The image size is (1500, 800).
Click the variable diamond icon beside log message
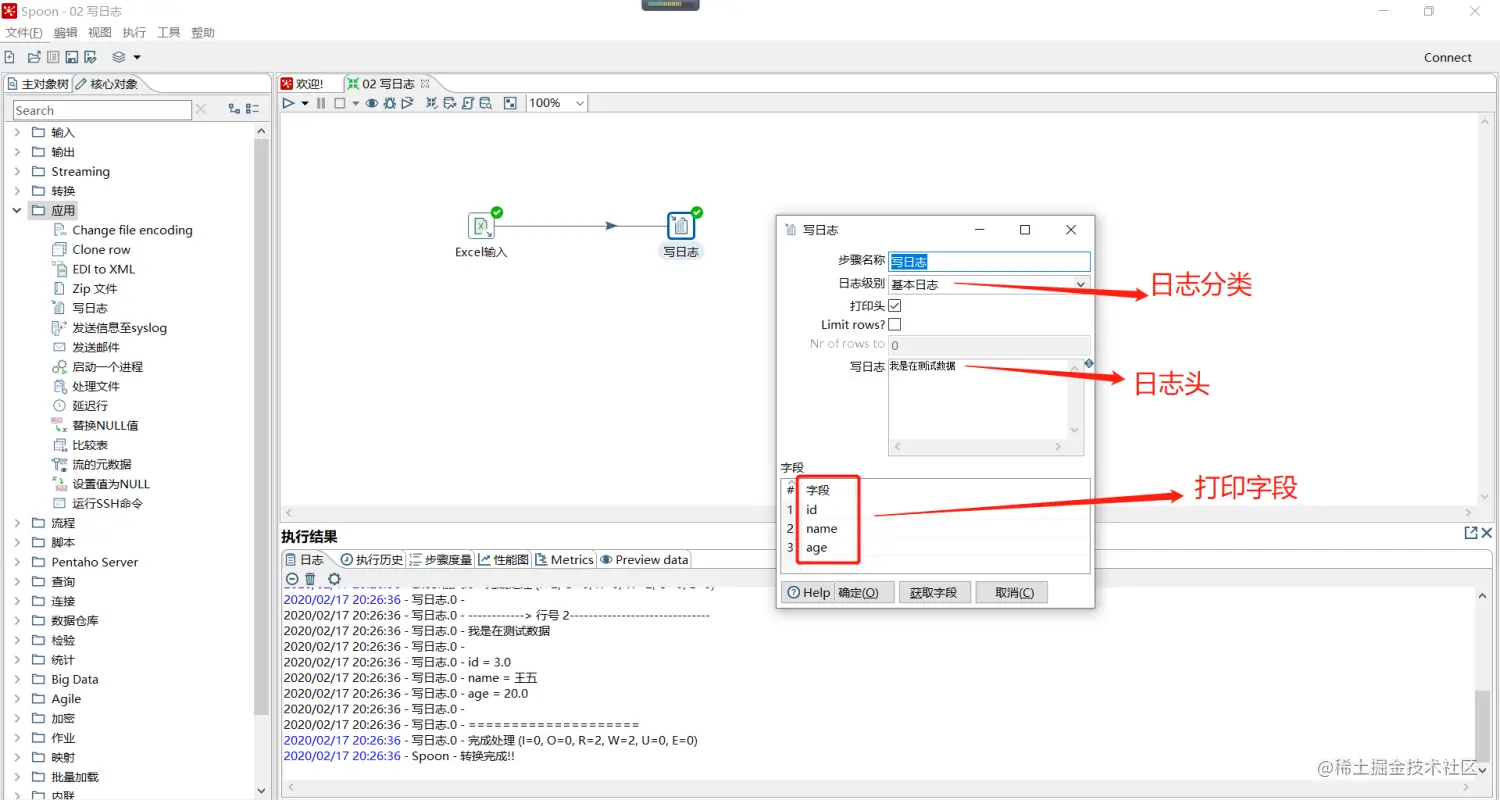[1089, 364]
